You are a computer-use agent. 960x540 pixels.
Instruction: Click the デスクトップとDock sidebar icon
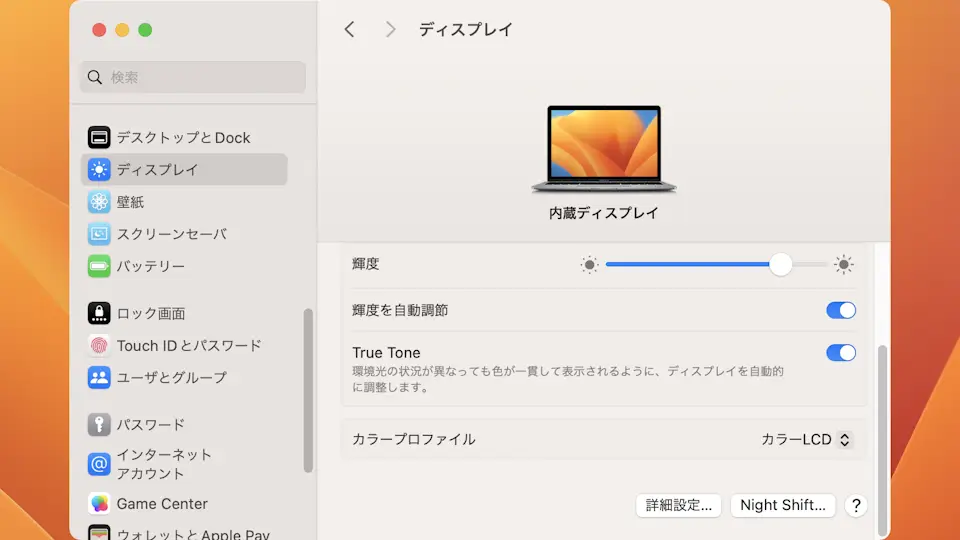99,138
